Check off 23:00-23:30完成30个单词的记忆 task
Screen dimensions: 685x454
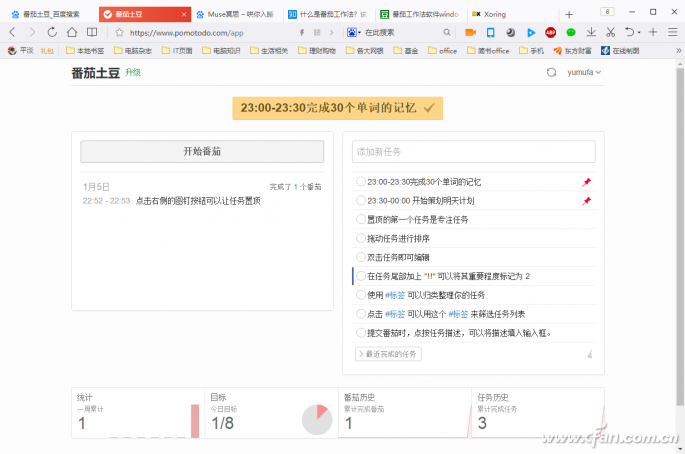tap(360, 181)
